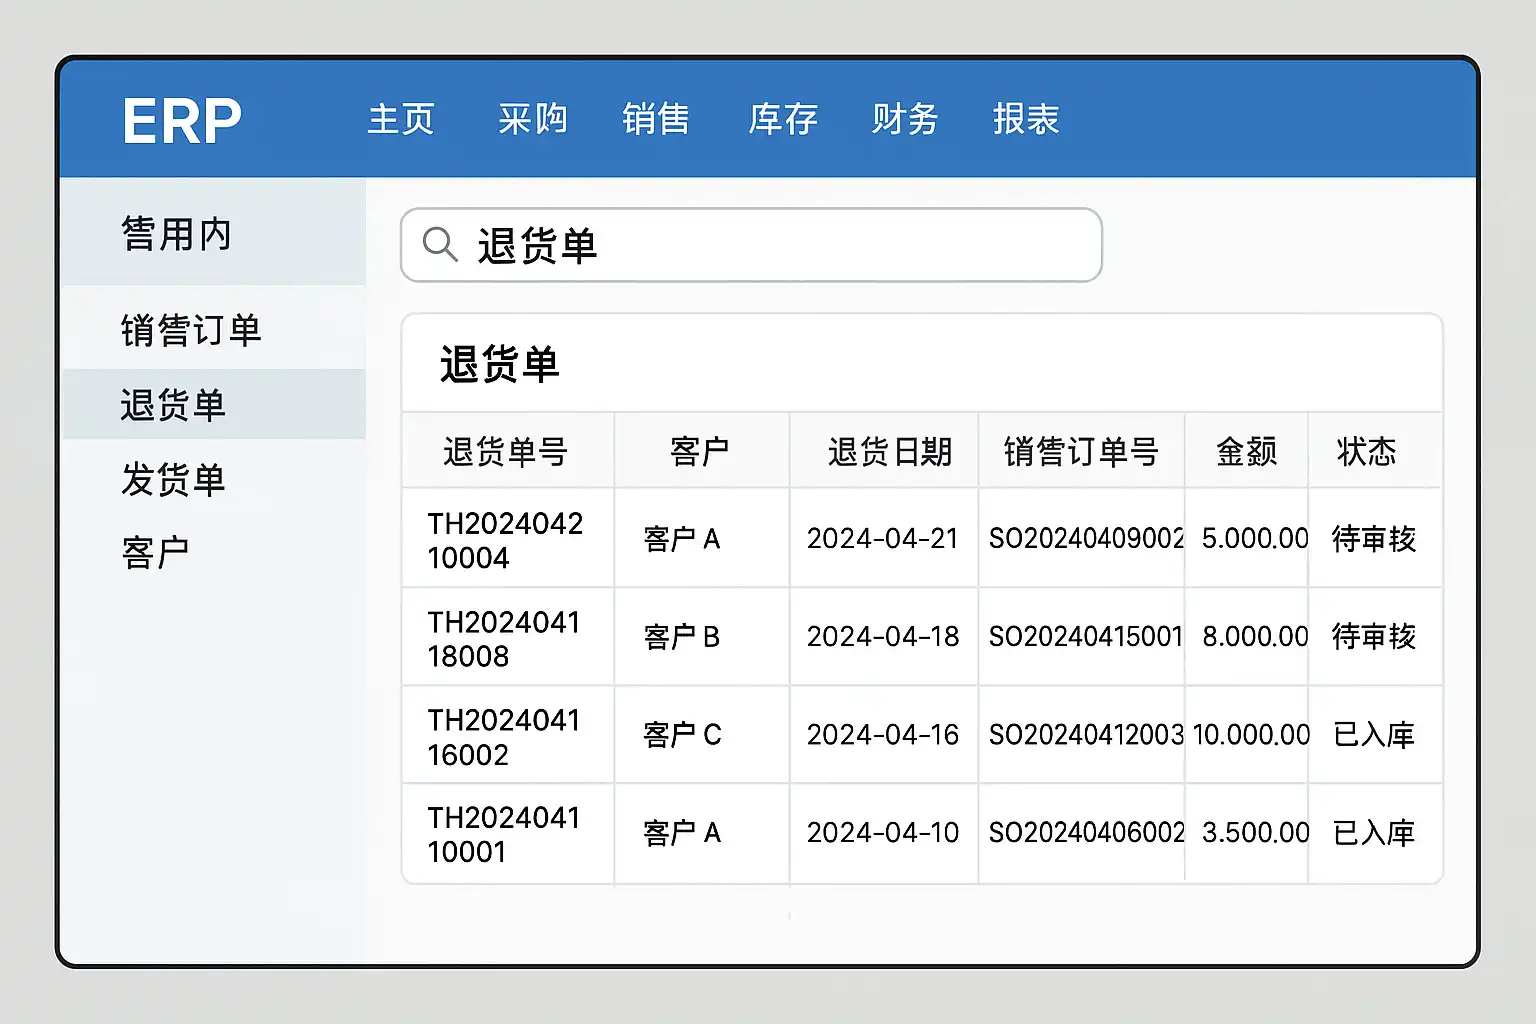Open 发货单 from the sidebar

173,479
